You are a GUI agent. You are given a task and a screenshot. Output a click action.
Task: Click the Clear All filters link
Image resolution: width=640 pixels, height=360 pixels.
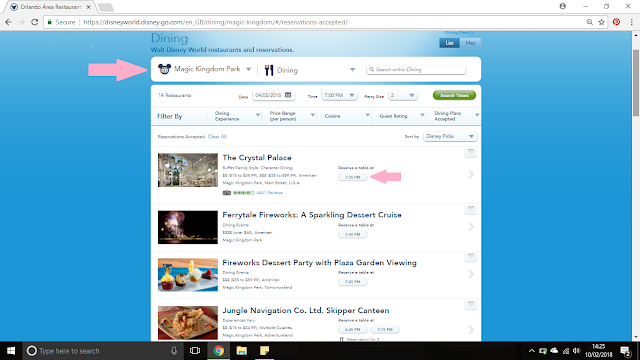(217, 137)
